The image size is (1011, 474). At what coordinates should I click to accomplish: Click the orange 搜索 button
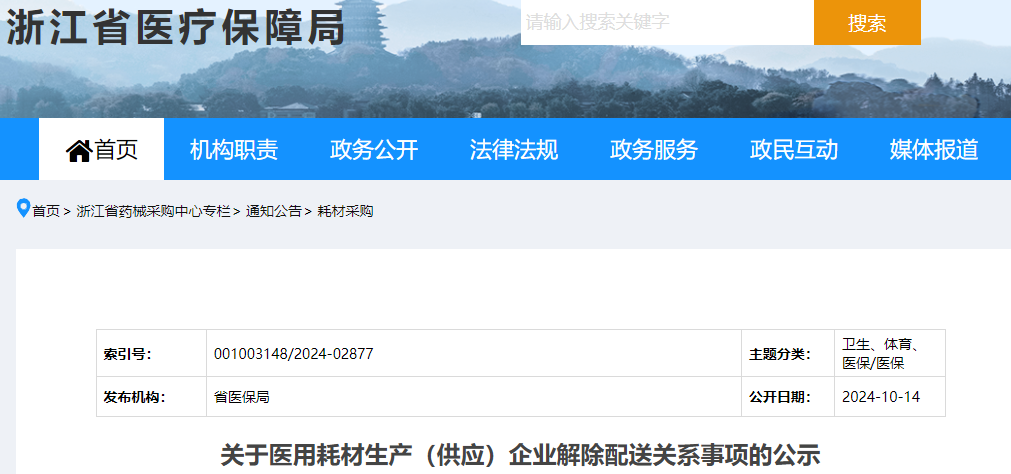tap(867, 23)
